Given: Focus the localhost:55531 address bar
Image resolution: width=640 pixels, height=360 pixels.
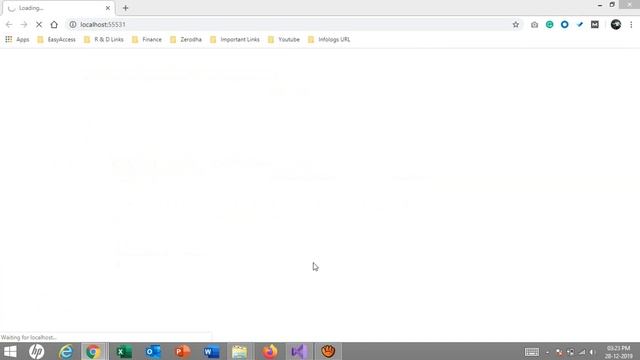Looking at the screenshot, I should [294, 24].
